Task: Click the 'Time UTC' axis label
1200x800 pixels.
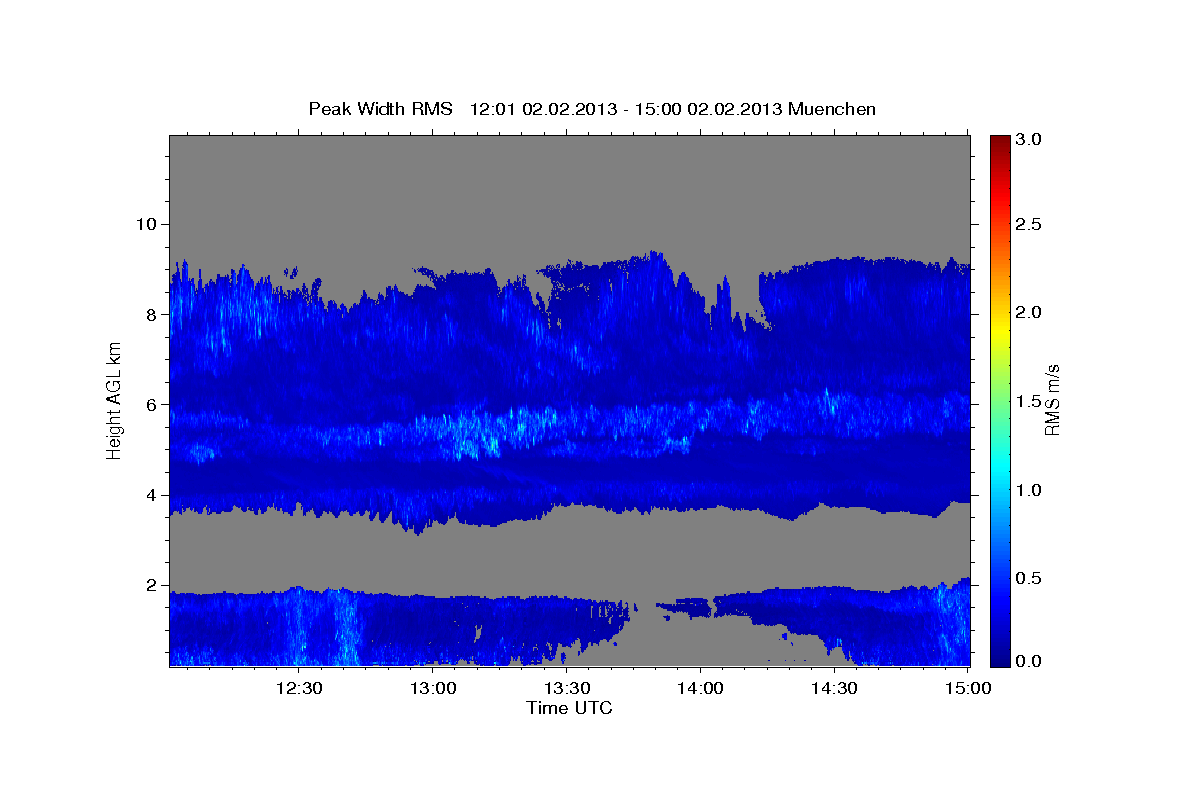Action: pyautogui.click(x=569, y=708)
